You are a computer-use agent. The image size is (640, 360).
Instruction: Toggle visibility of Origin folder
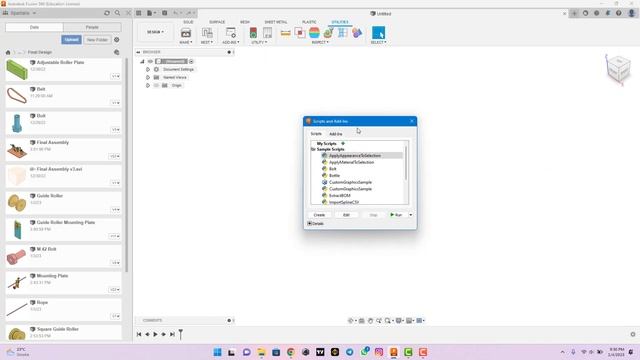[x=156, y=86]
